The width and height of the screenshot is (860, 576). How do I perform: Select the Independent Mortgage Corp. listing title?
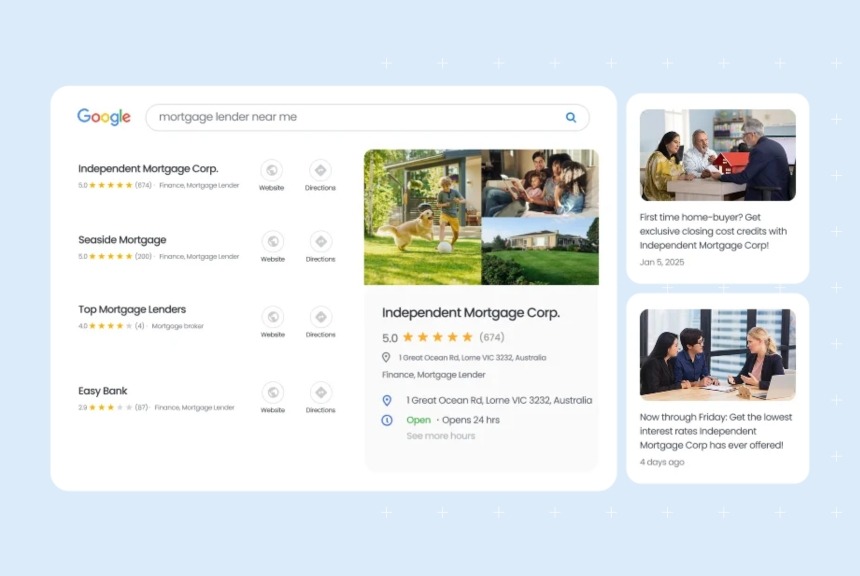[148, 169]
